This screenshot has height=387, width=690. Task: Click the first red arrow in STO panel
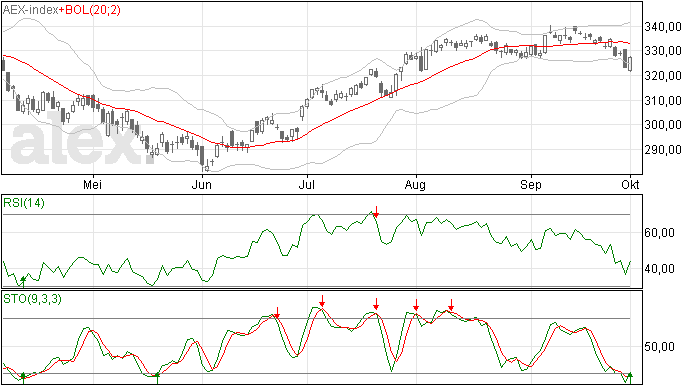tap(277, 312)
